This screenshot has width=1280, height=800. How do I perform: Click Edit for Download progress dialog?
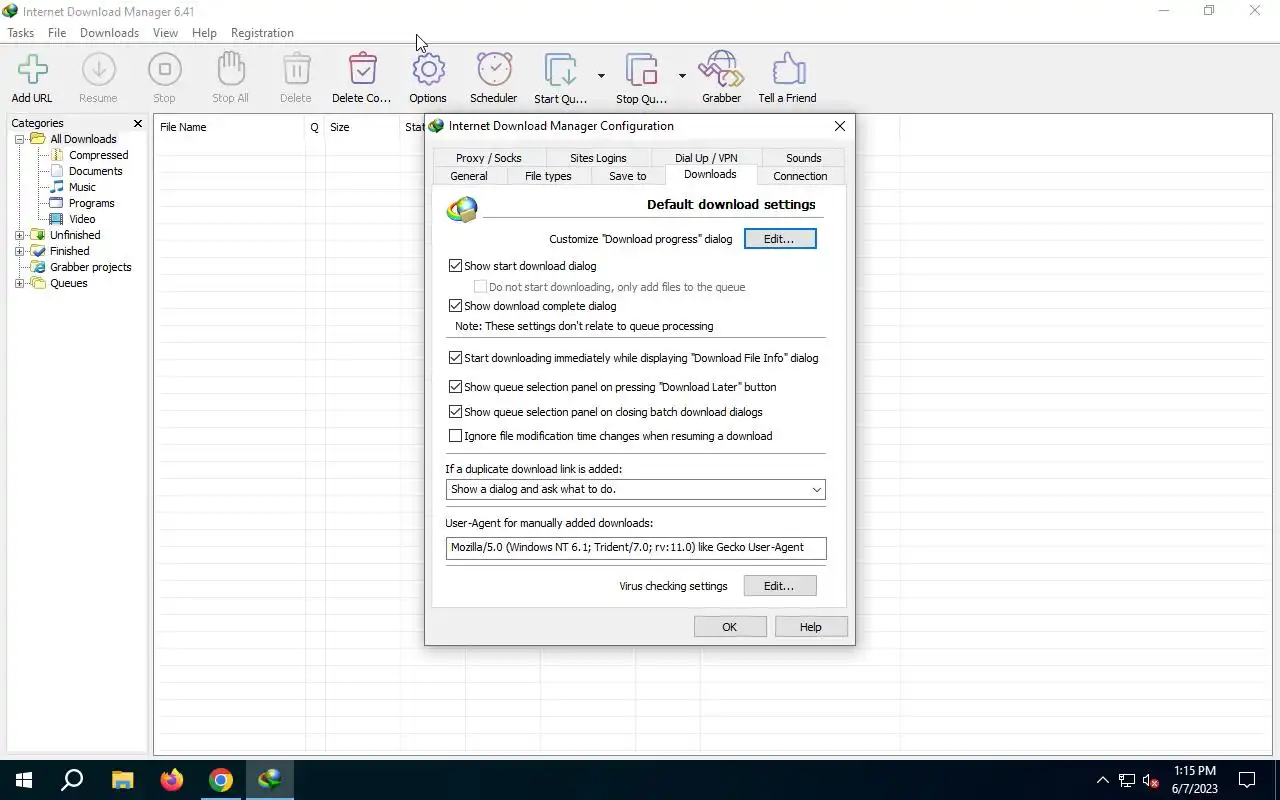pyautogui.click(x=780, y=239)
